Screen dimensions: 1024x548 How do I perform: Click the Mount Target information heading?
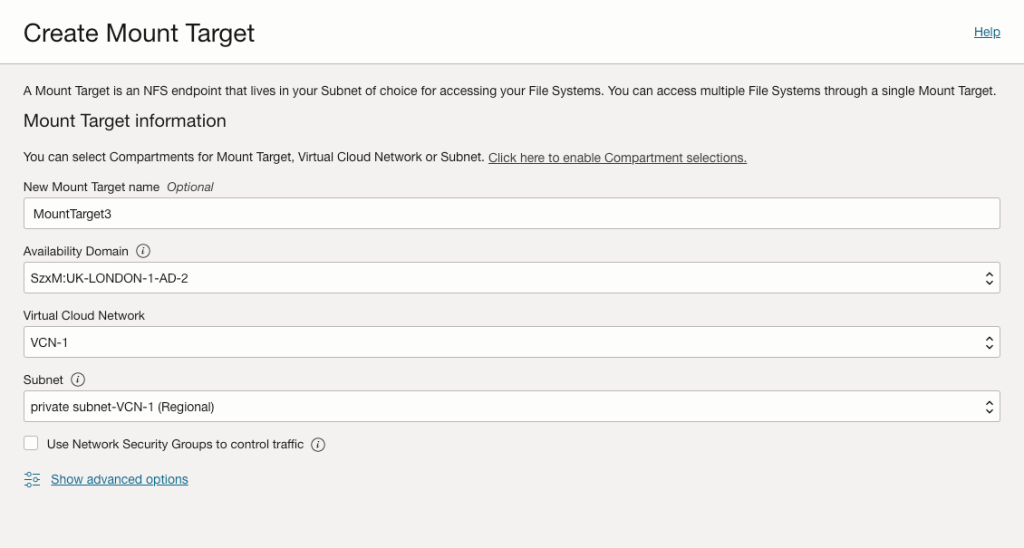tap(125, 121)
